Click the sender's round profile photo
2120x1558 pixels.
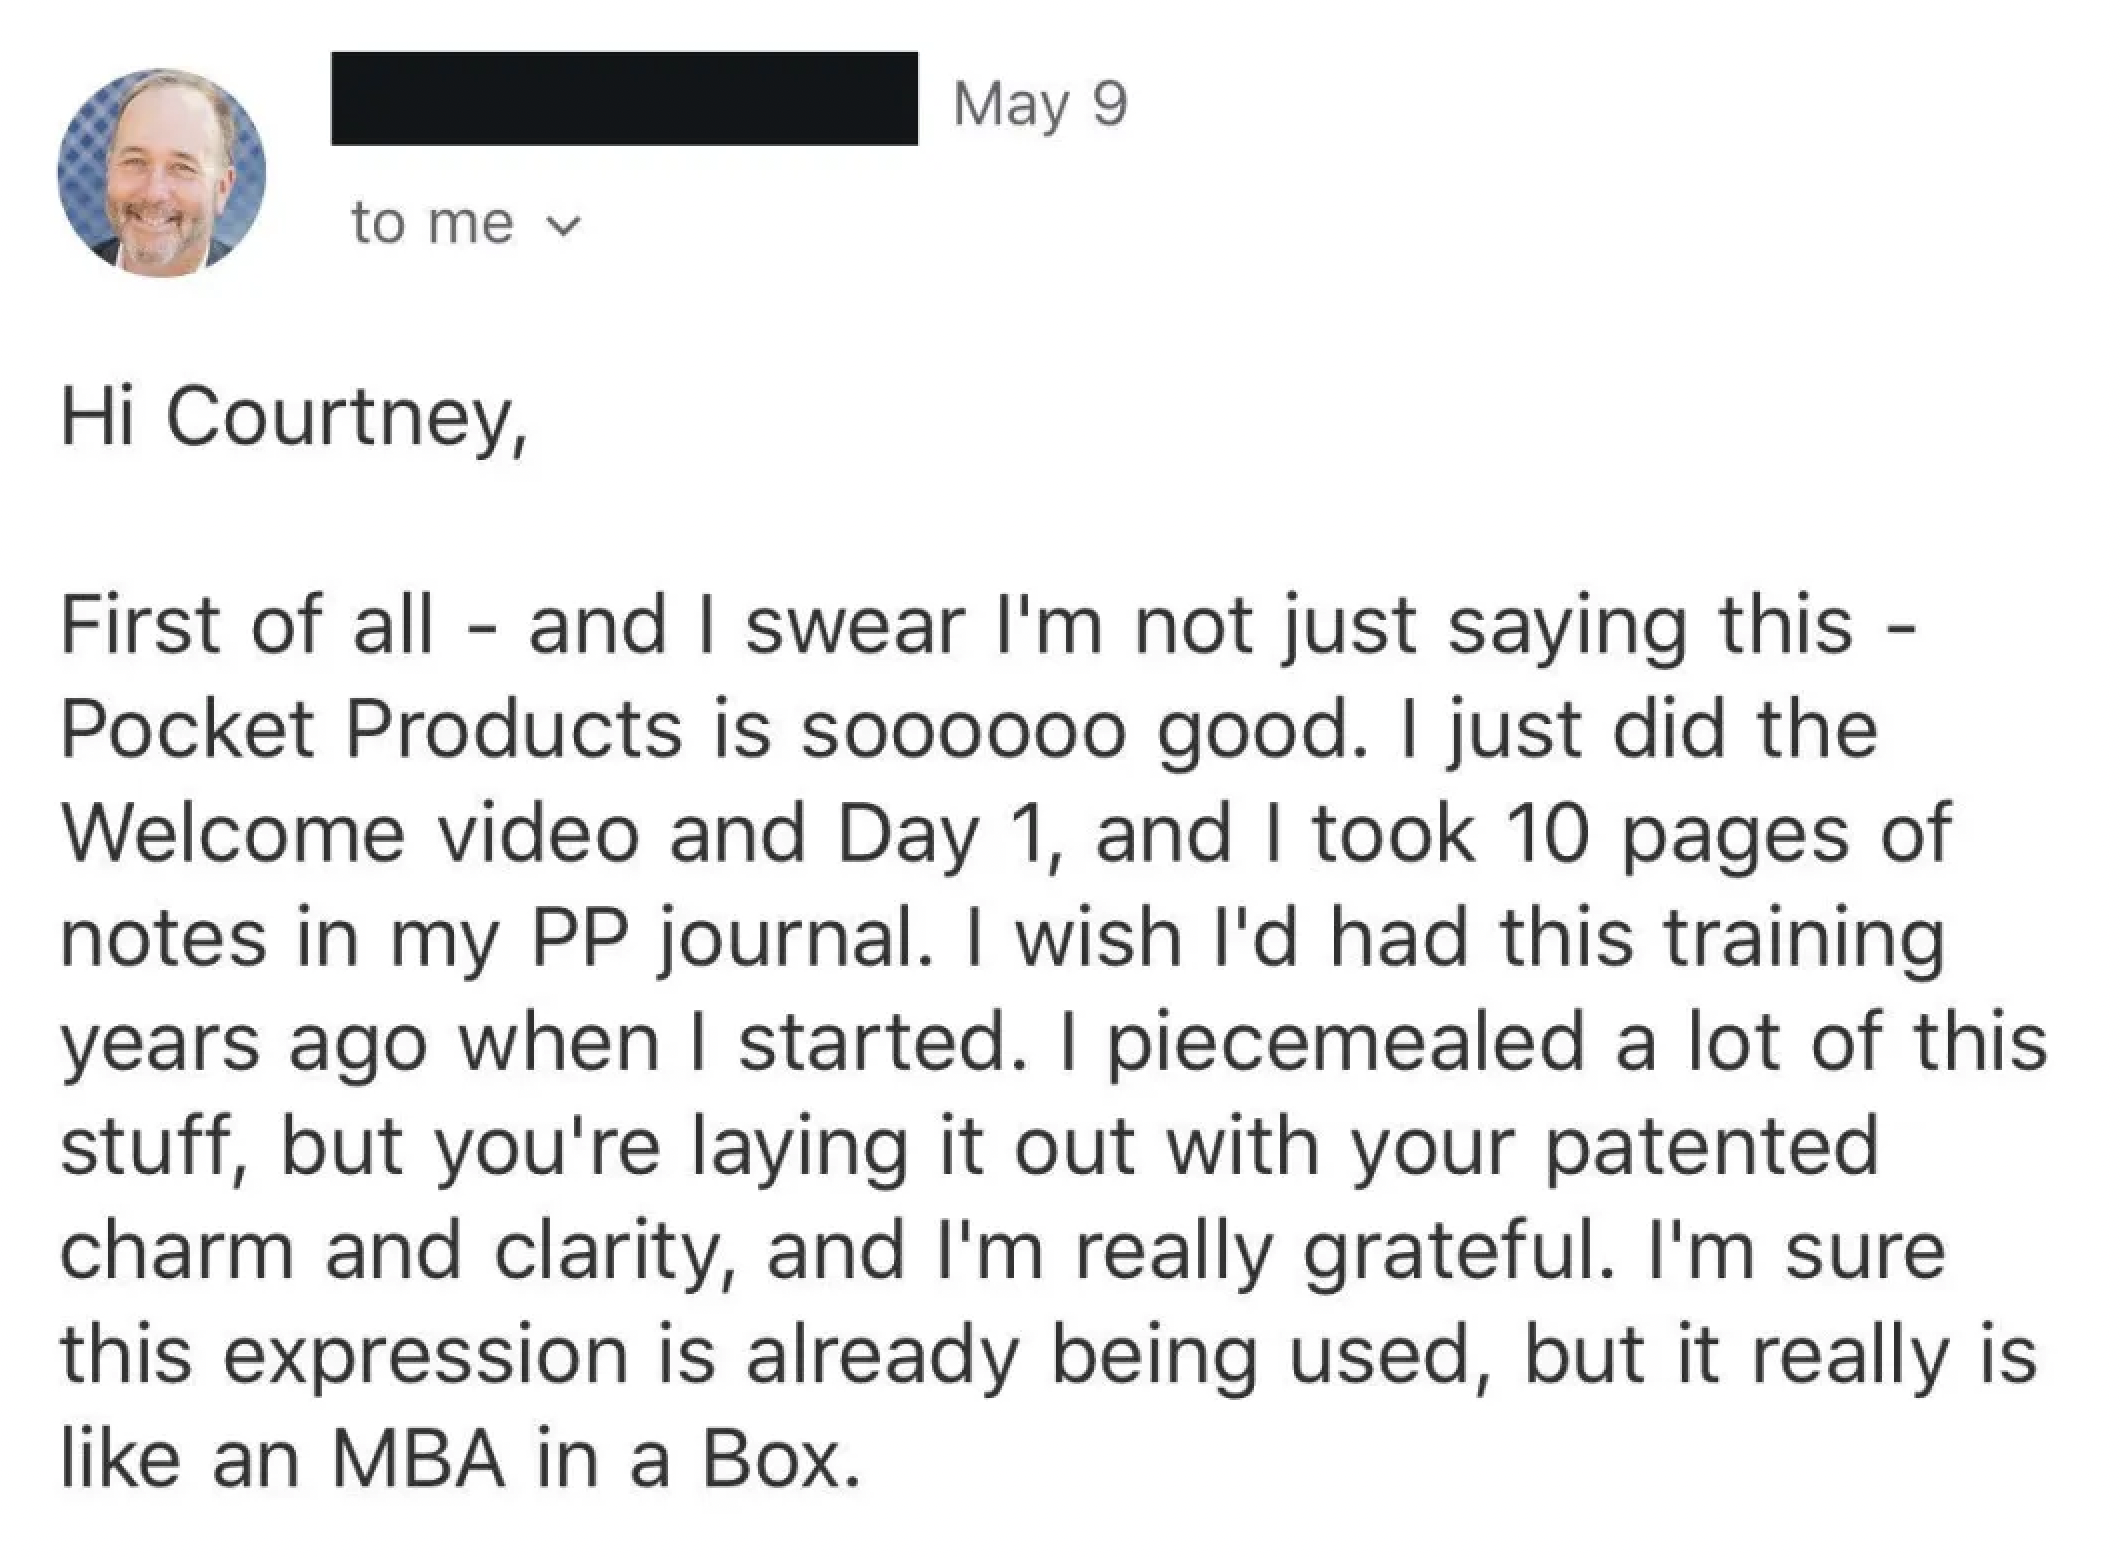tap(162, 173)
